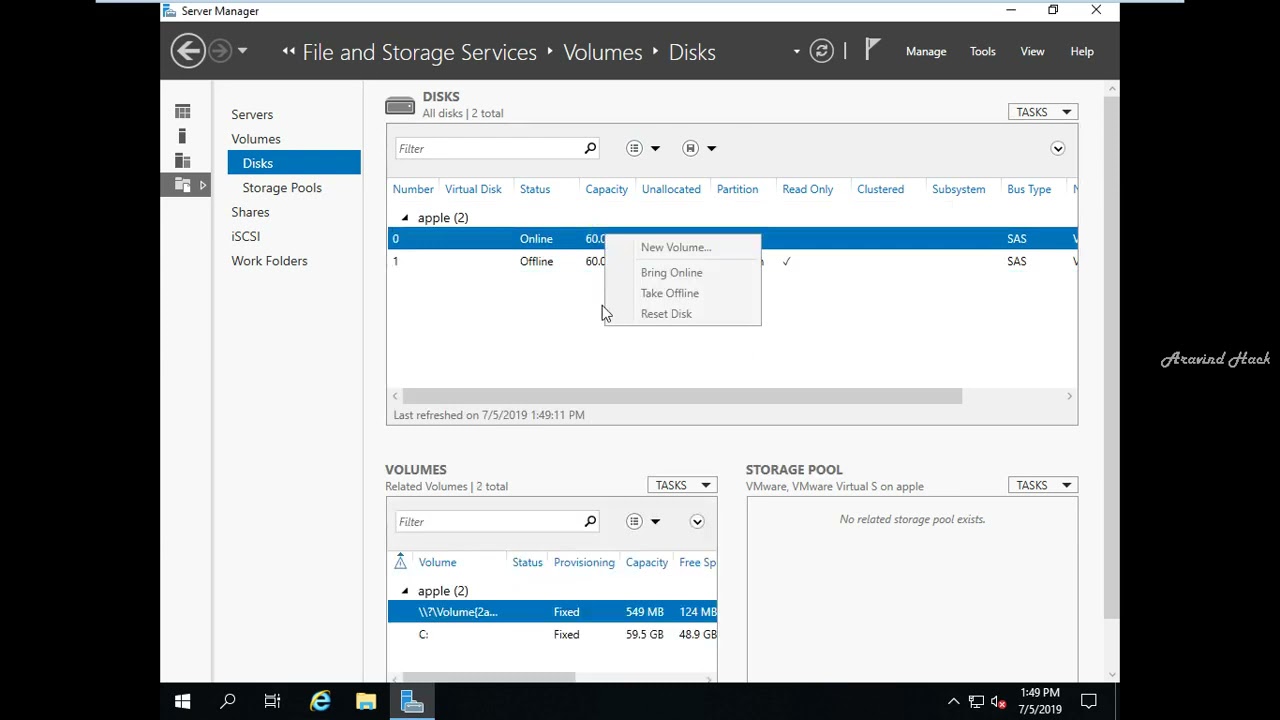Click the warning sort column icon in Volumes
This screenshot has width=1280, height=720.
point(400,562)
